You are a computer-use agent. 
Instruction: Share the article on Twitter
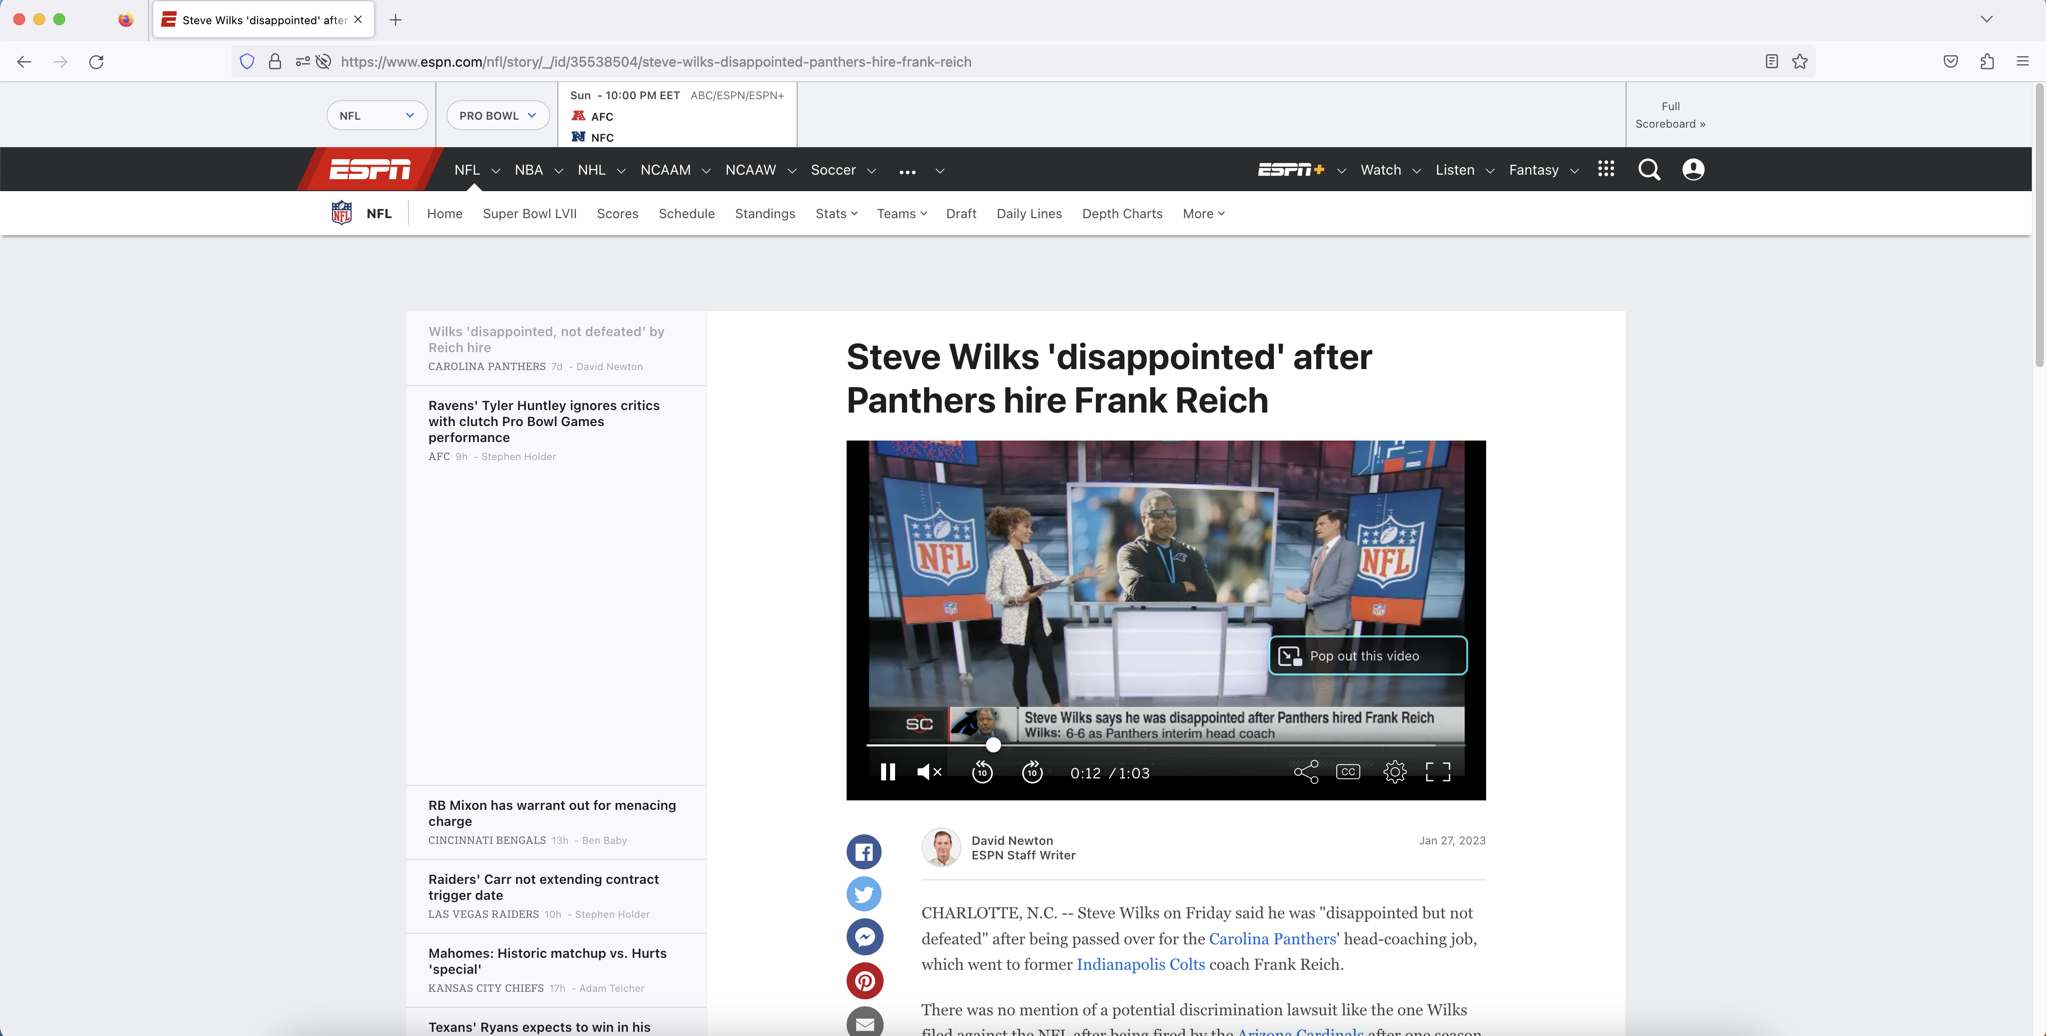864,893
